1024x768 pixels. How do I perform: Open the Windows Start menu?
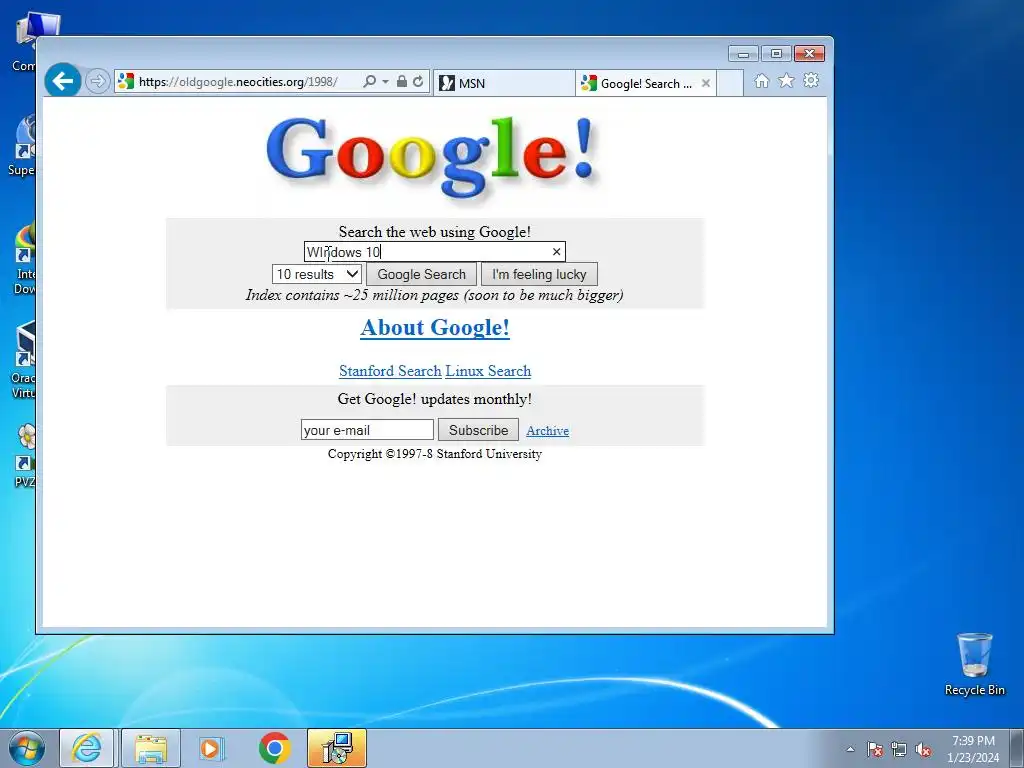tap(27, 748)
